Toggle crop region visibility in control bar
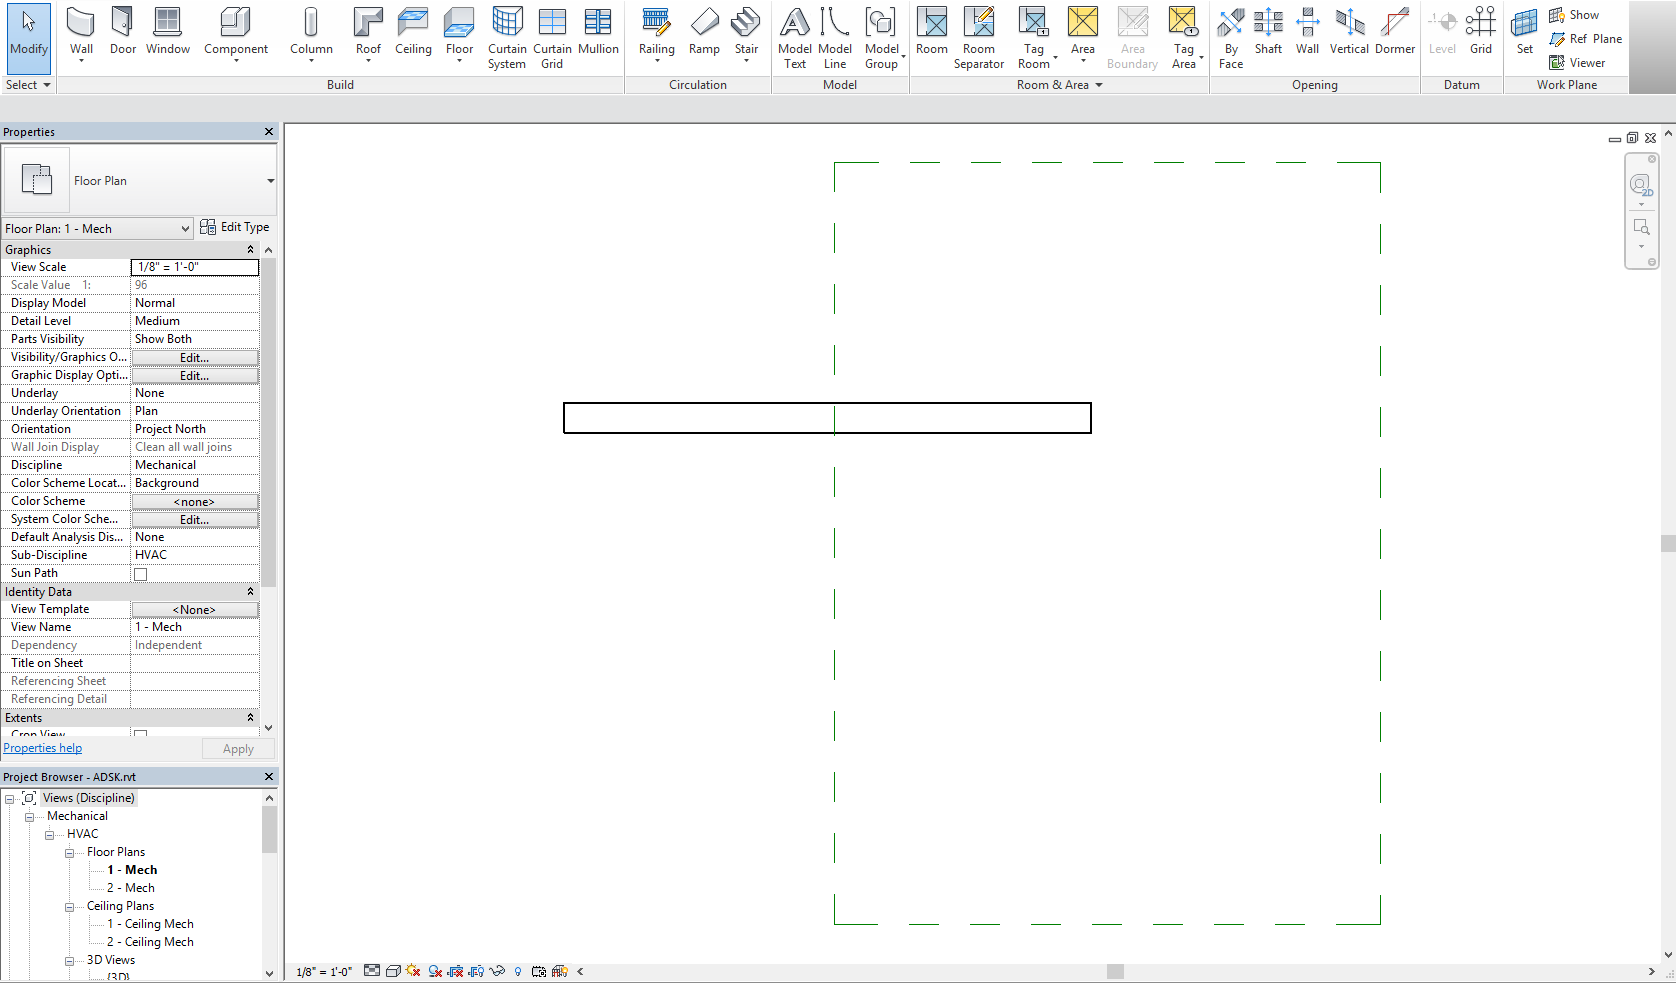The width and height of the screenshot is (1676, 983). (x=476, y=971)
